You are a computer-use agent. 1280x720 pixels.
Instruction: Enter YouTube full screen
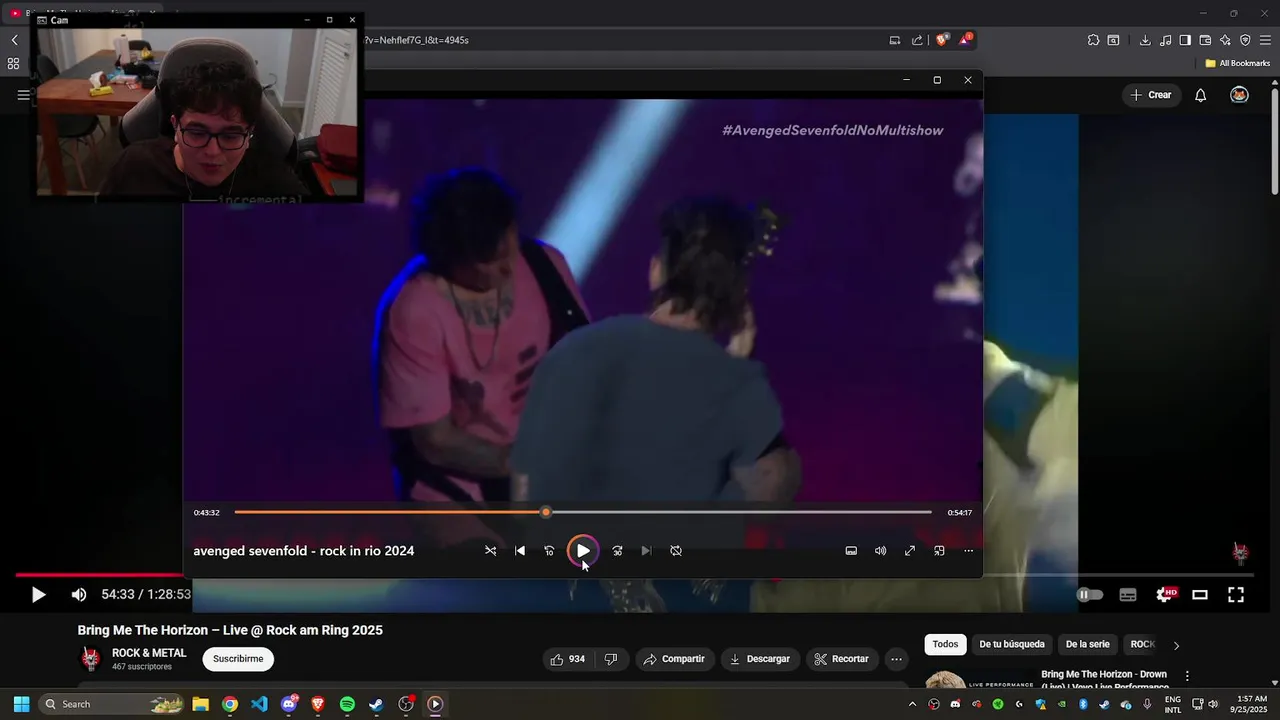(x=1236, y=595)
